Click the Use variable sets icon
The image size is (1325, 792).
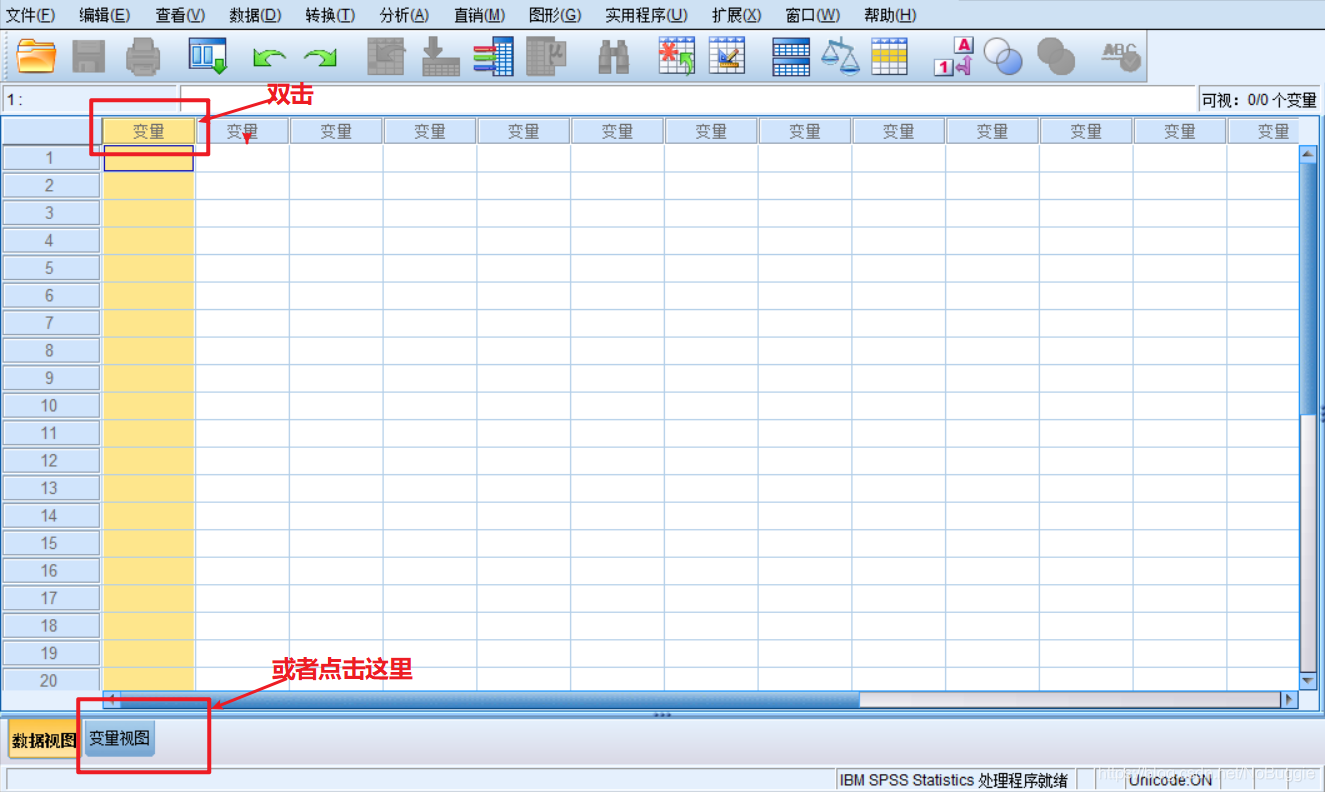coord(1003,56)
